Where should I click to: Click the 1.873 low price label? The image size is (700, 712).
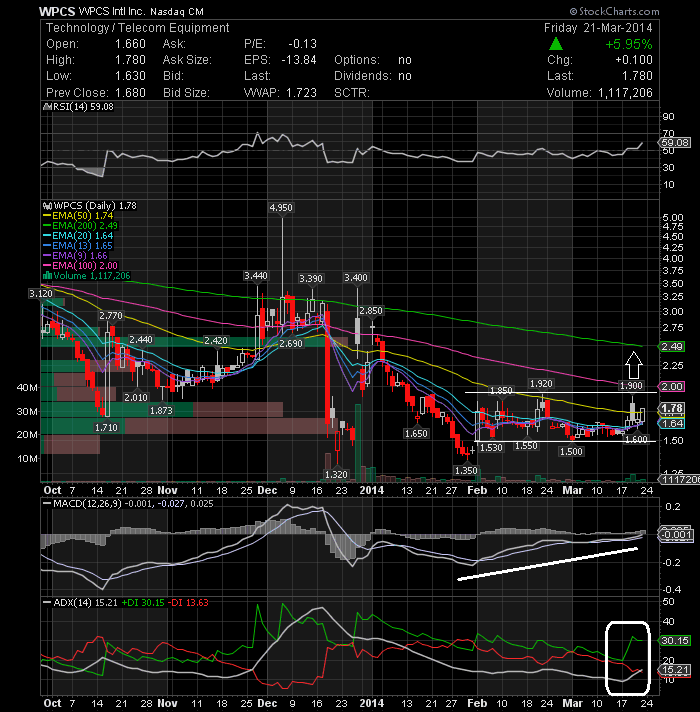tap(161, 410)
